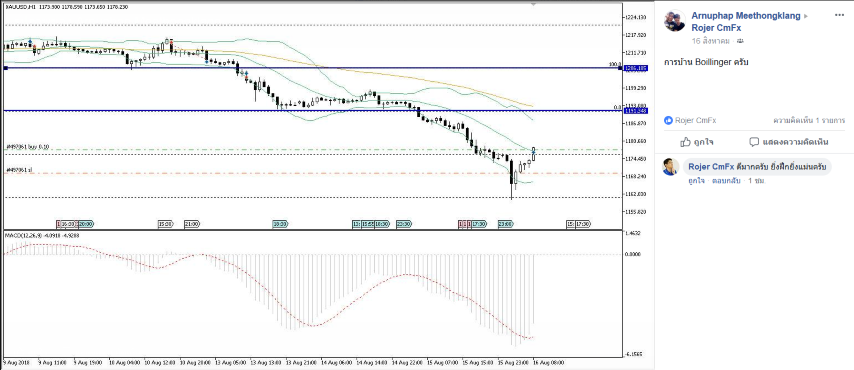
Task: Click the blue like reaction icon
Action: (x=668, y=120)
